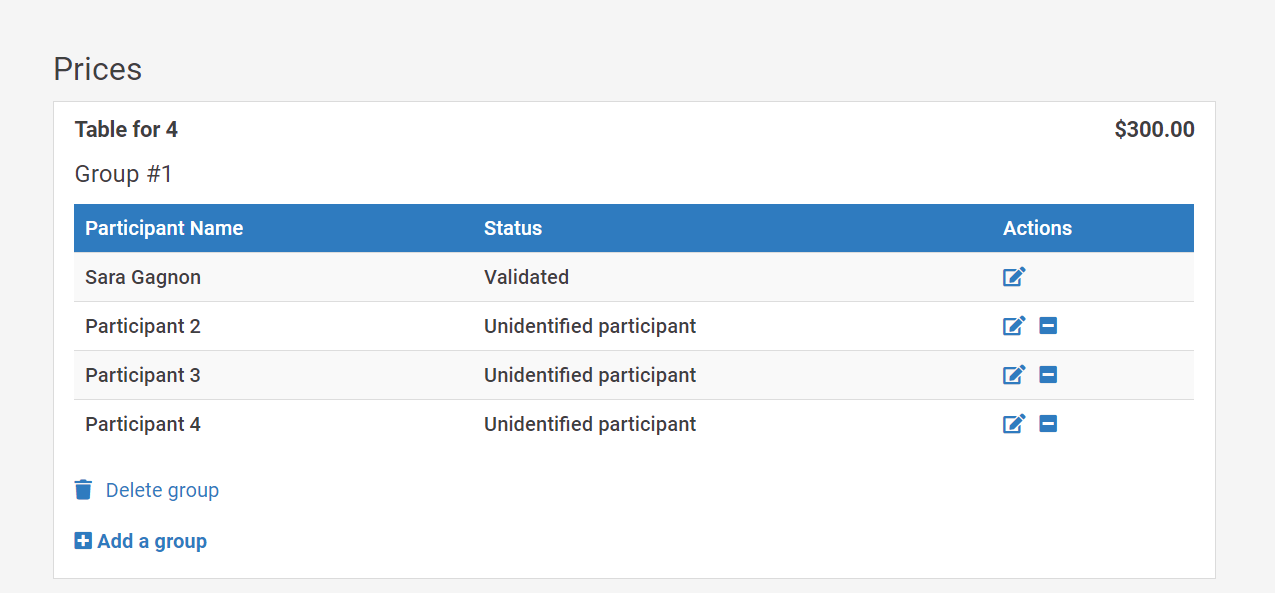Open the edit icon for Participant 3
The height and width of the screenshot is (593, 1275).
click(x=1014, y=375)
